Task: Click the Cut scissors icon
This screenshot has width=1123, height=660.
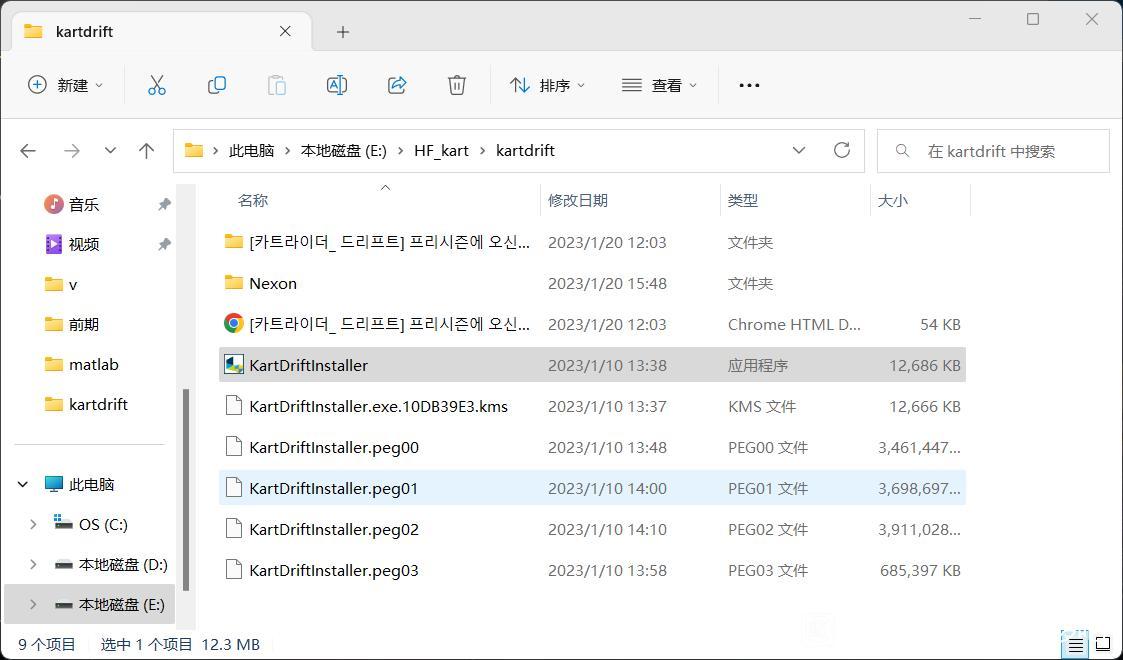Action: (x=156, y=85)
